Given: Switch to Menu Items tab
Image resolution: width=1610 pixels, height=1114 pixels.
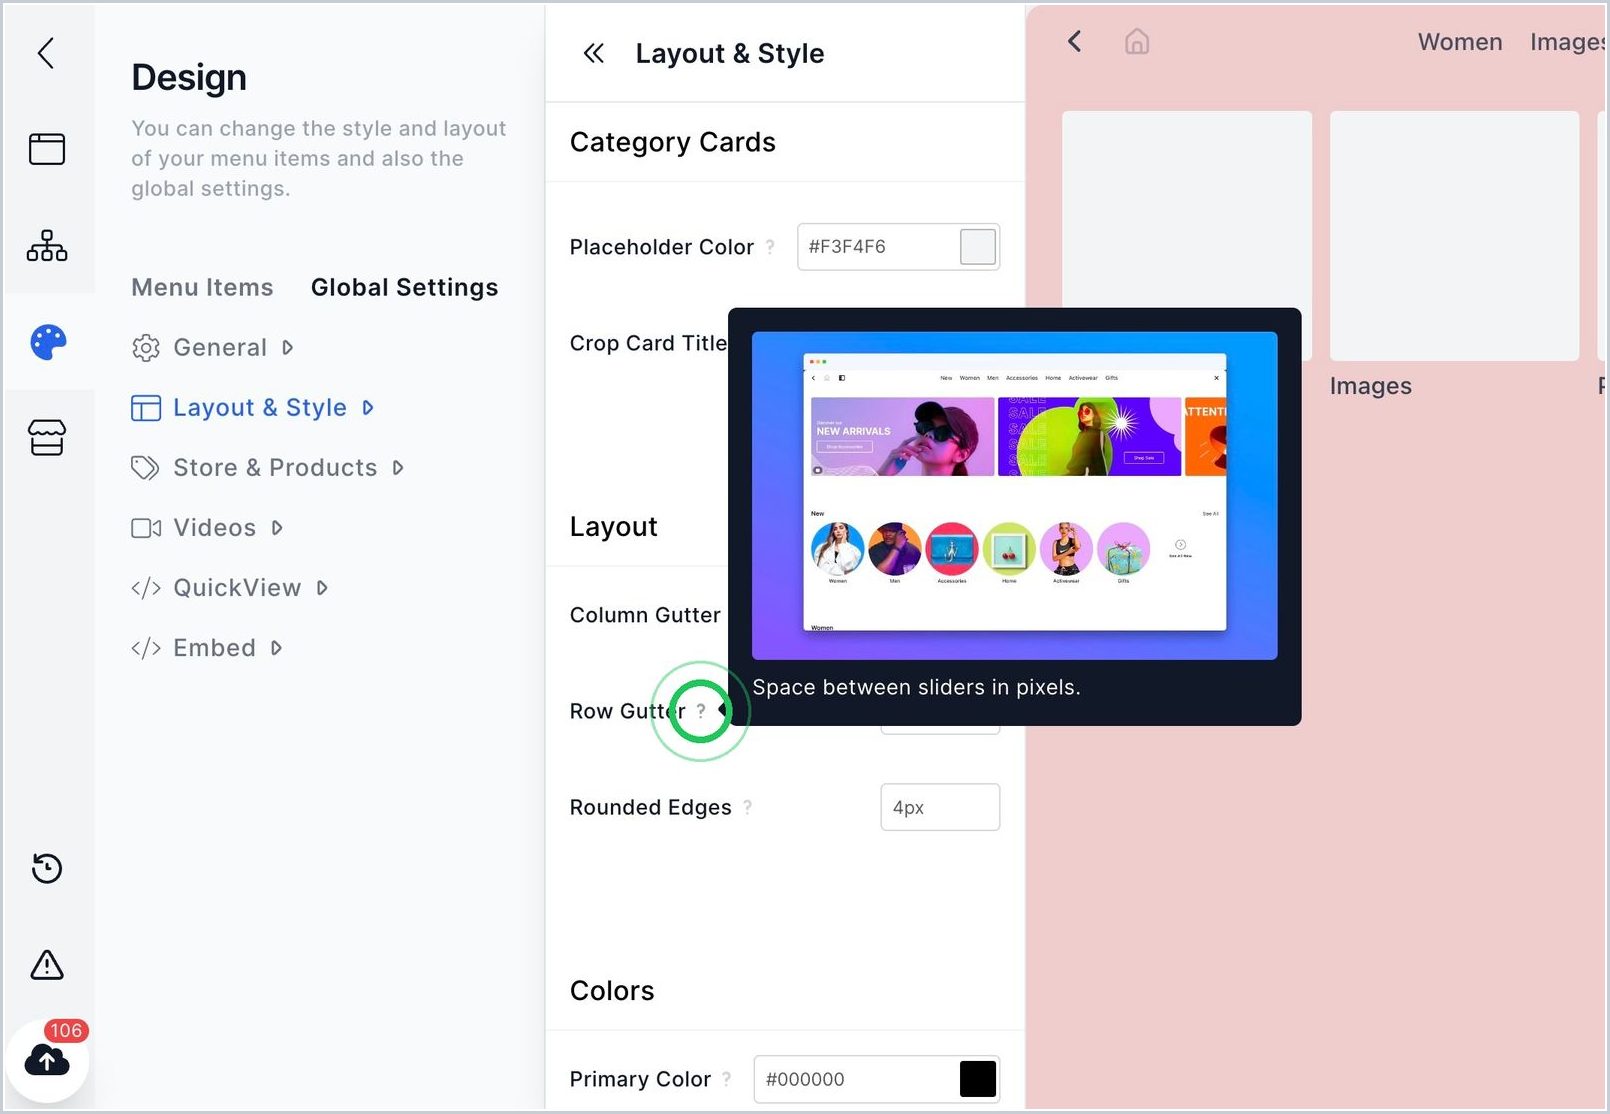Looking at the screenshot, I should pos(202,287).
